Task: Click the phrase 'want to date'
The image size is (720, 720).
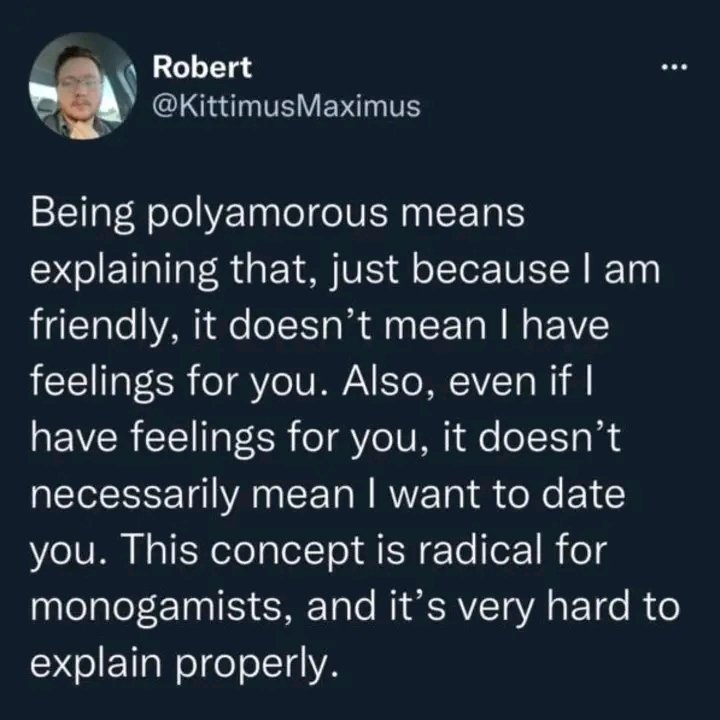Action: pyautogui.click(x=507, y=495)
